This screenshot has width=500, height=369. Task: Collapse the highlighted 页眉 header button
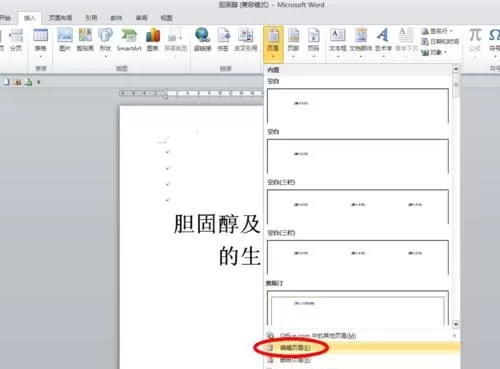273,44
